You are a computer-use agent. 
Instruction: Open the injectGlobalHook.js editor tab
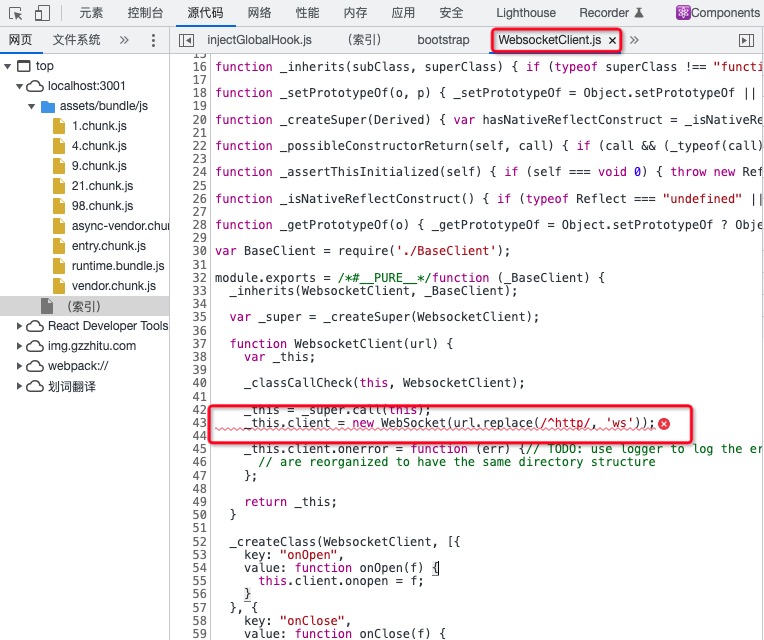coord(259,40)
